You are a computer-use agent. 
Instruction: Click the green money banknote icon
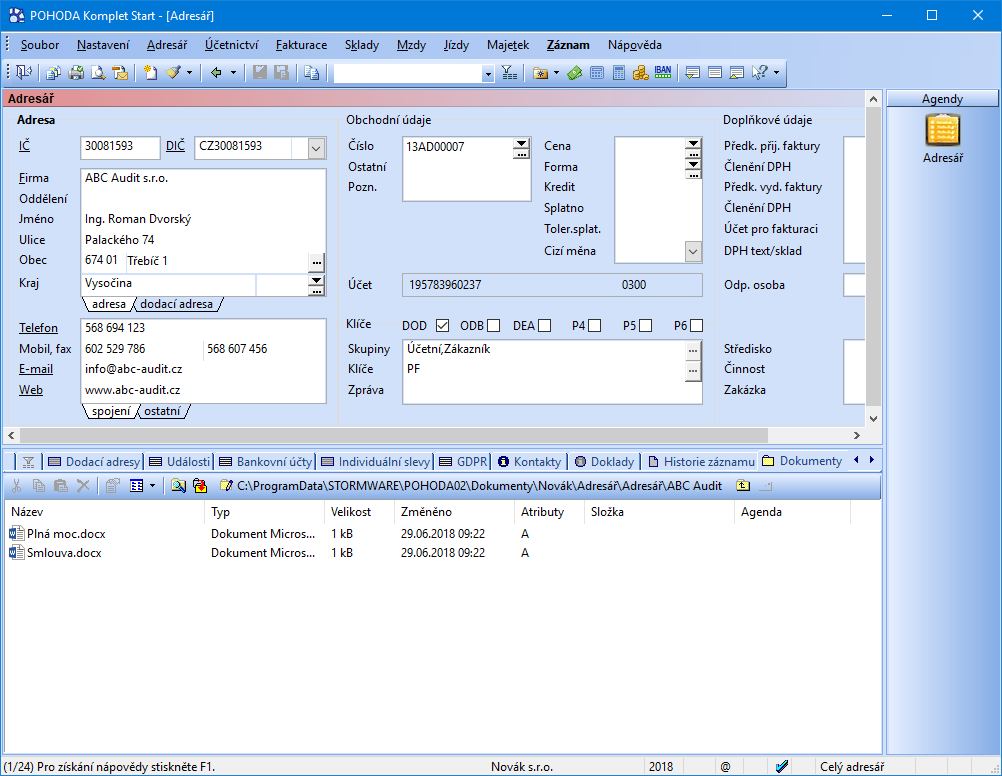click(x=574, y=72)
